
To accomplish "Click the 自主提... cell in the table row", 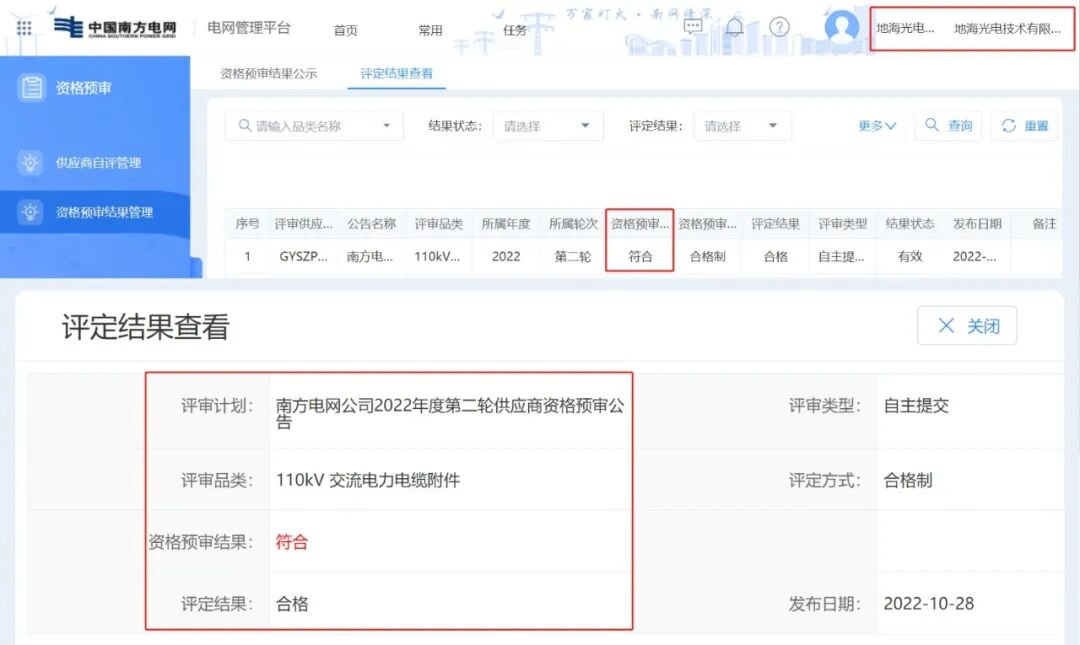I will [841, 256].
